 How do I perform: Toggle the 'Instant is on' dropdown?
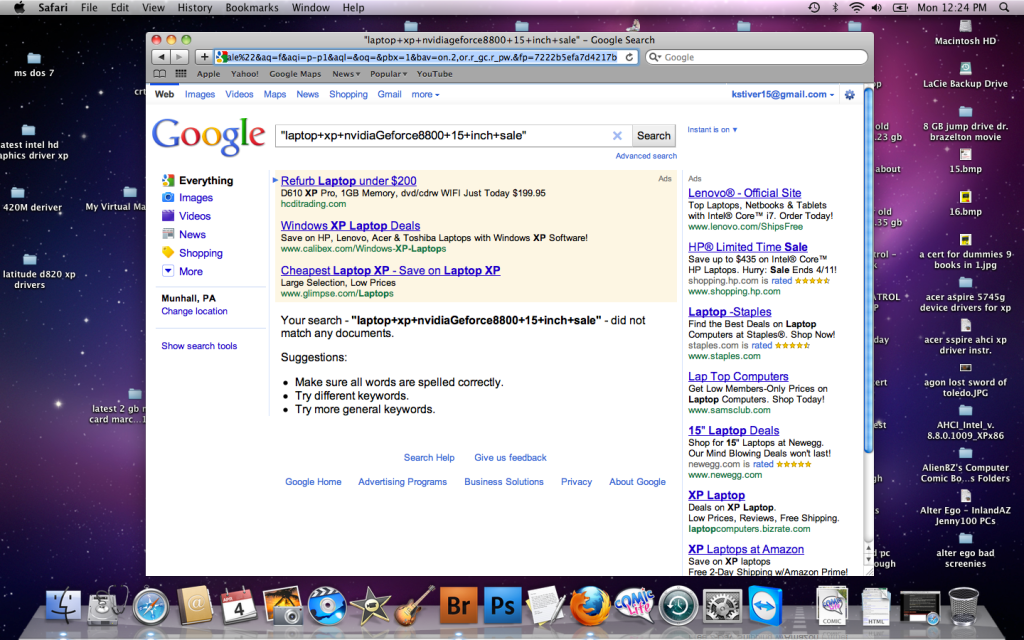pyautogui.click(x=712, y=130)
